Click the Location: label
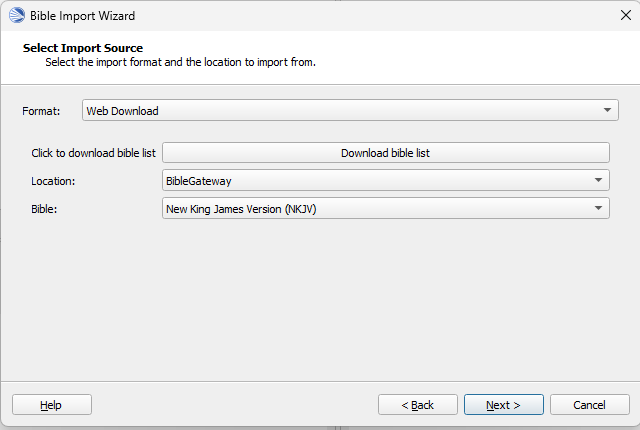640x430 pixels. 53,181
